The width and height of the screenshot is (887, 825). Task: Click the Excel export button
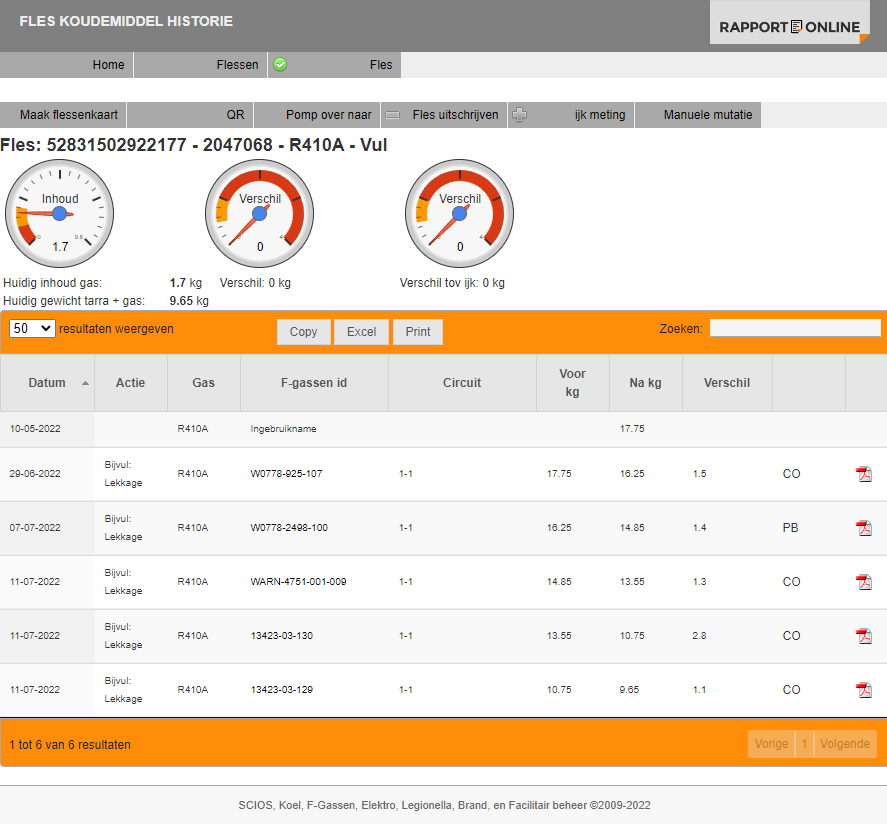click(x=361, y=332)
